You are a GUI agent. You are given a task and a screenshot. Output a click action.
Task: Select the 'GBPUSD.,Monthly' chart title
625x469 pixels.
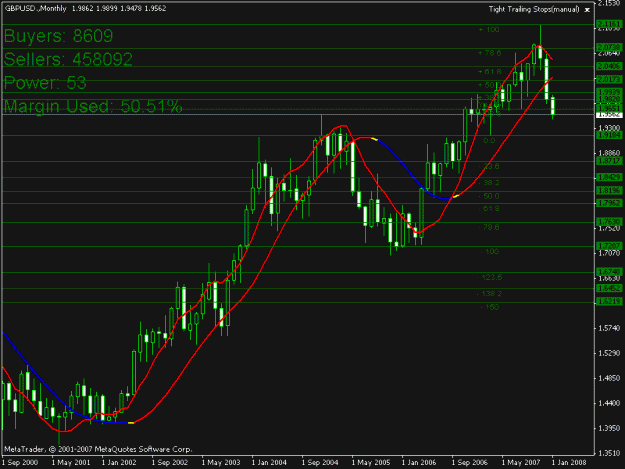(x=35, y=8)
